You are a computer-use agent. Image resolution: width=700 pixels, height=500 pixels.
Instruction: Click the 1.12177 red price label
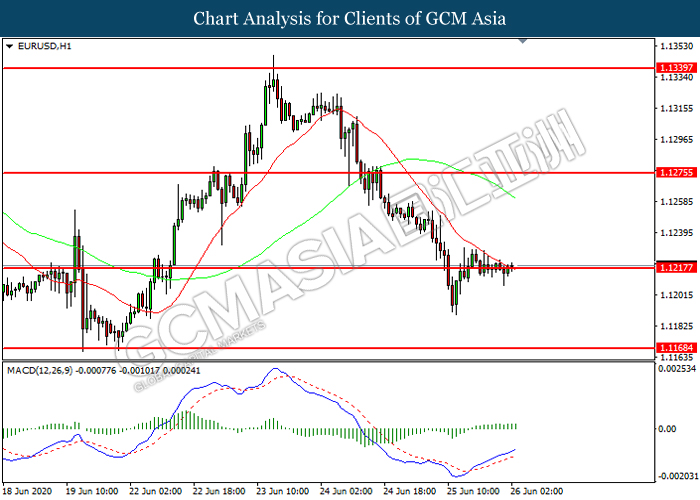pos(676,267)
